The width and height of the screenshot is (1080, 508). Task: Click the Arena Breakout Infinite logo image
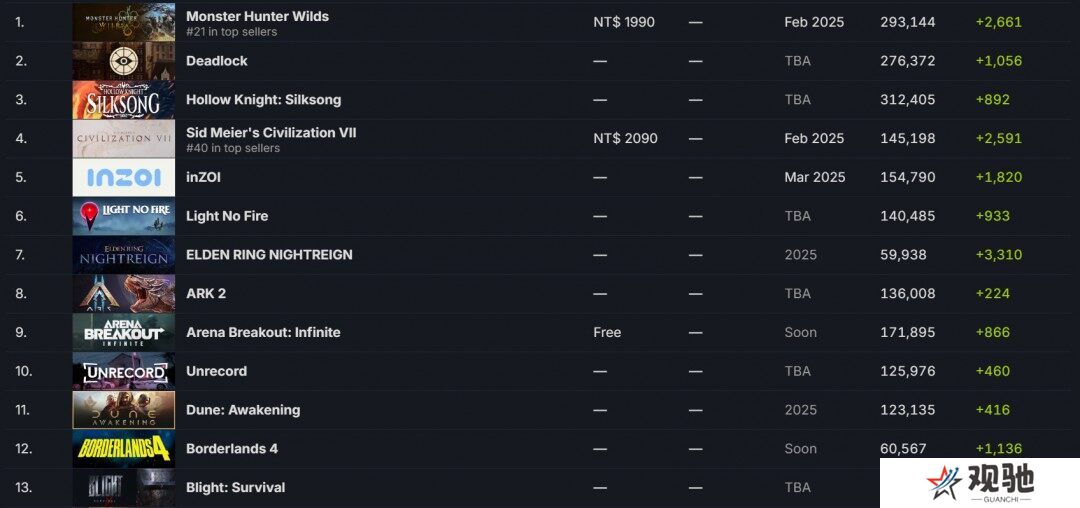pos(124,332)
